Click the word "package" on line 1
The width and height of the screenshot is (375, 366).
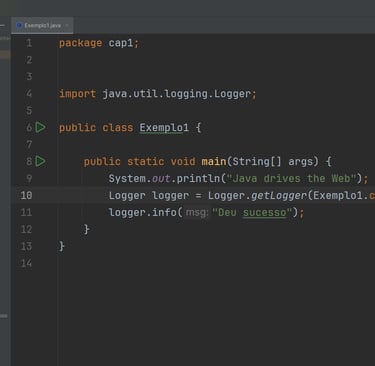click(x=80, y=43)
